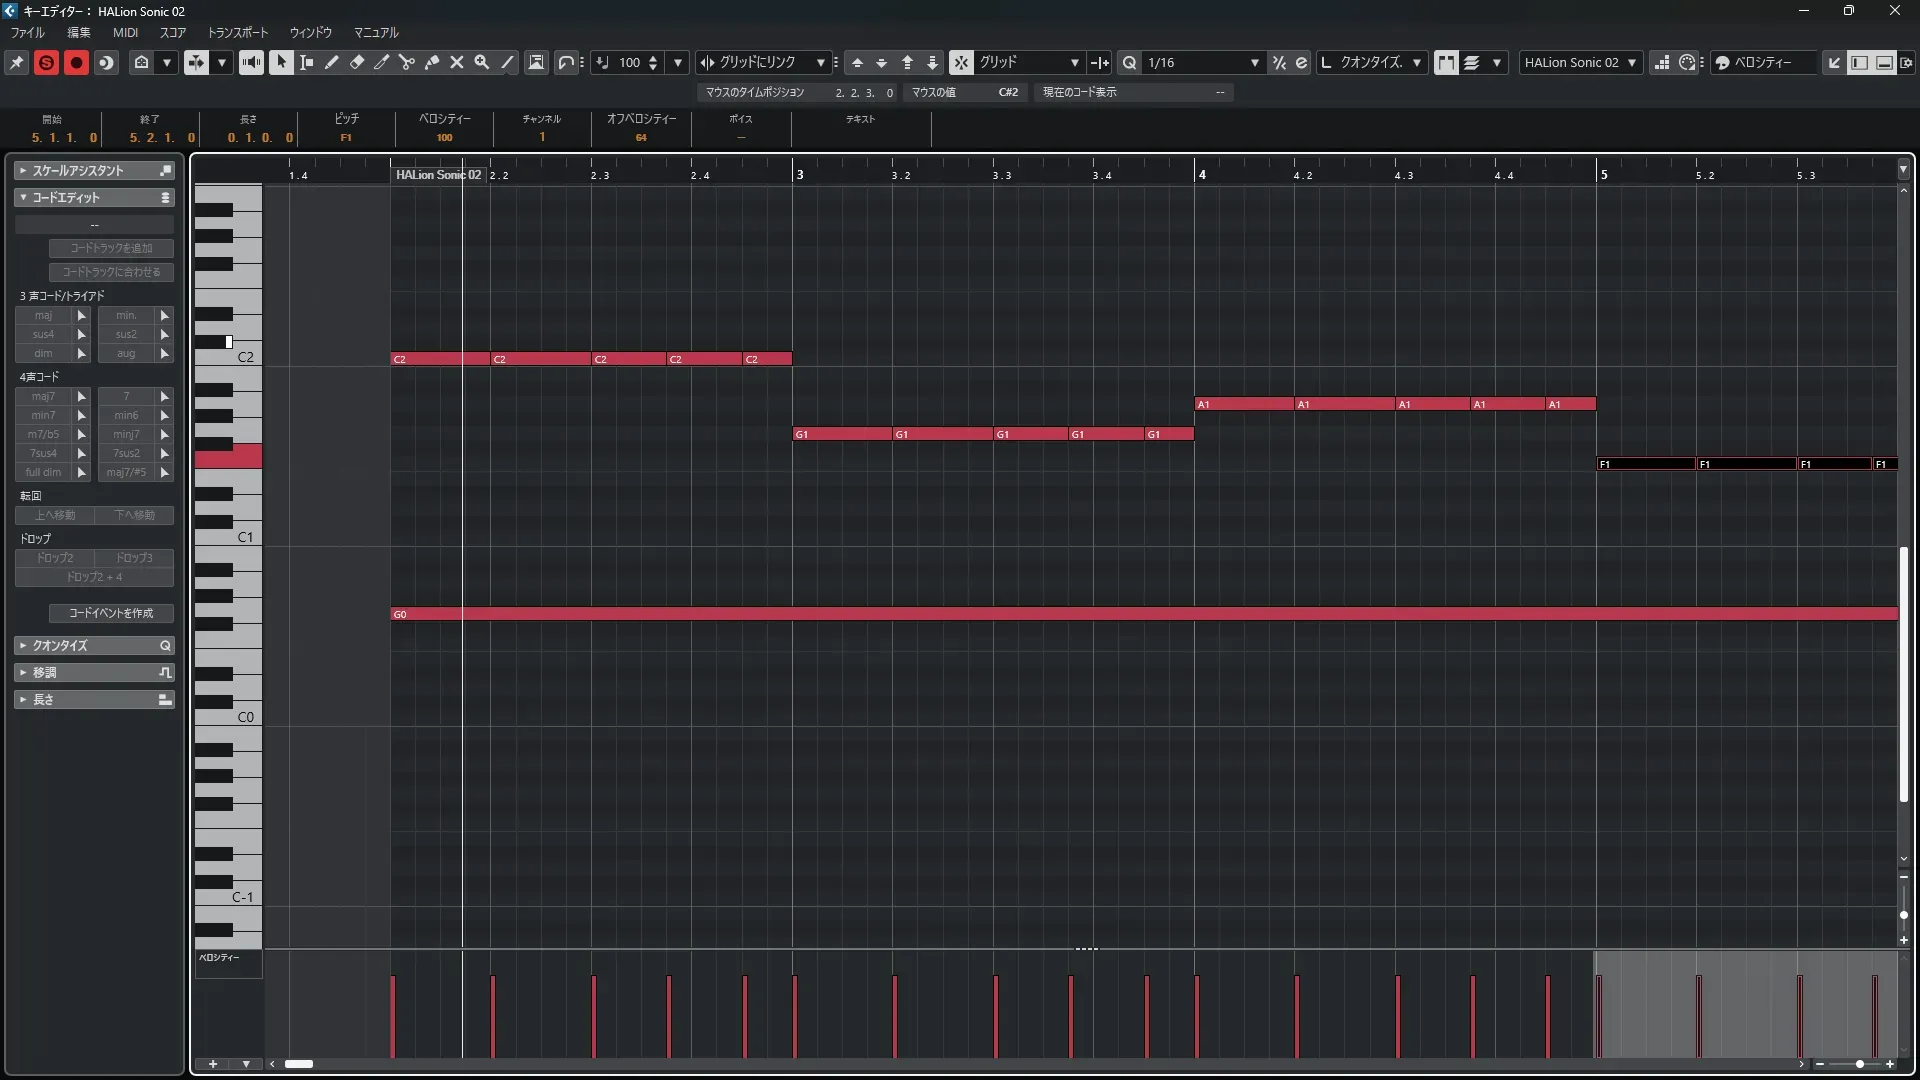Select the Trim tool
The width and height of the screenshot is (1920, 1080).
click(x=382, y=62)
